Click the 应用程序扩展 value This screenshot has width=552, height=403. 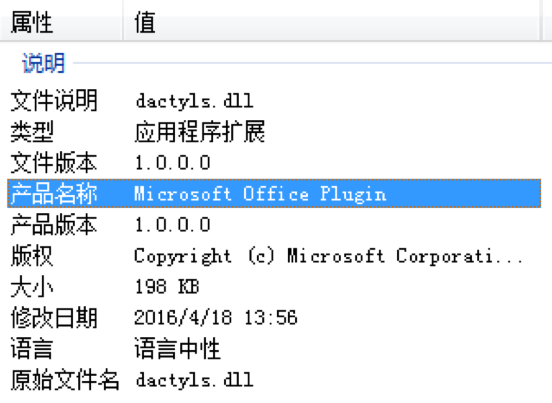(200, 132)
